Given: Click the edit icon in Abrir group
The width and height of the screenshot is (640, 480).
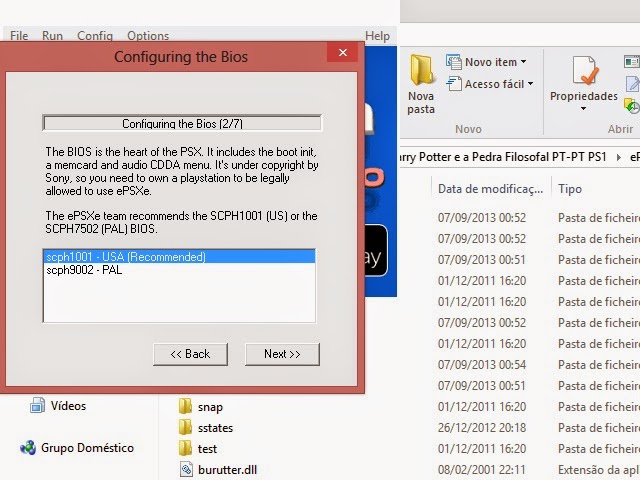Looking at the screenshot, I should pos(632,84).
